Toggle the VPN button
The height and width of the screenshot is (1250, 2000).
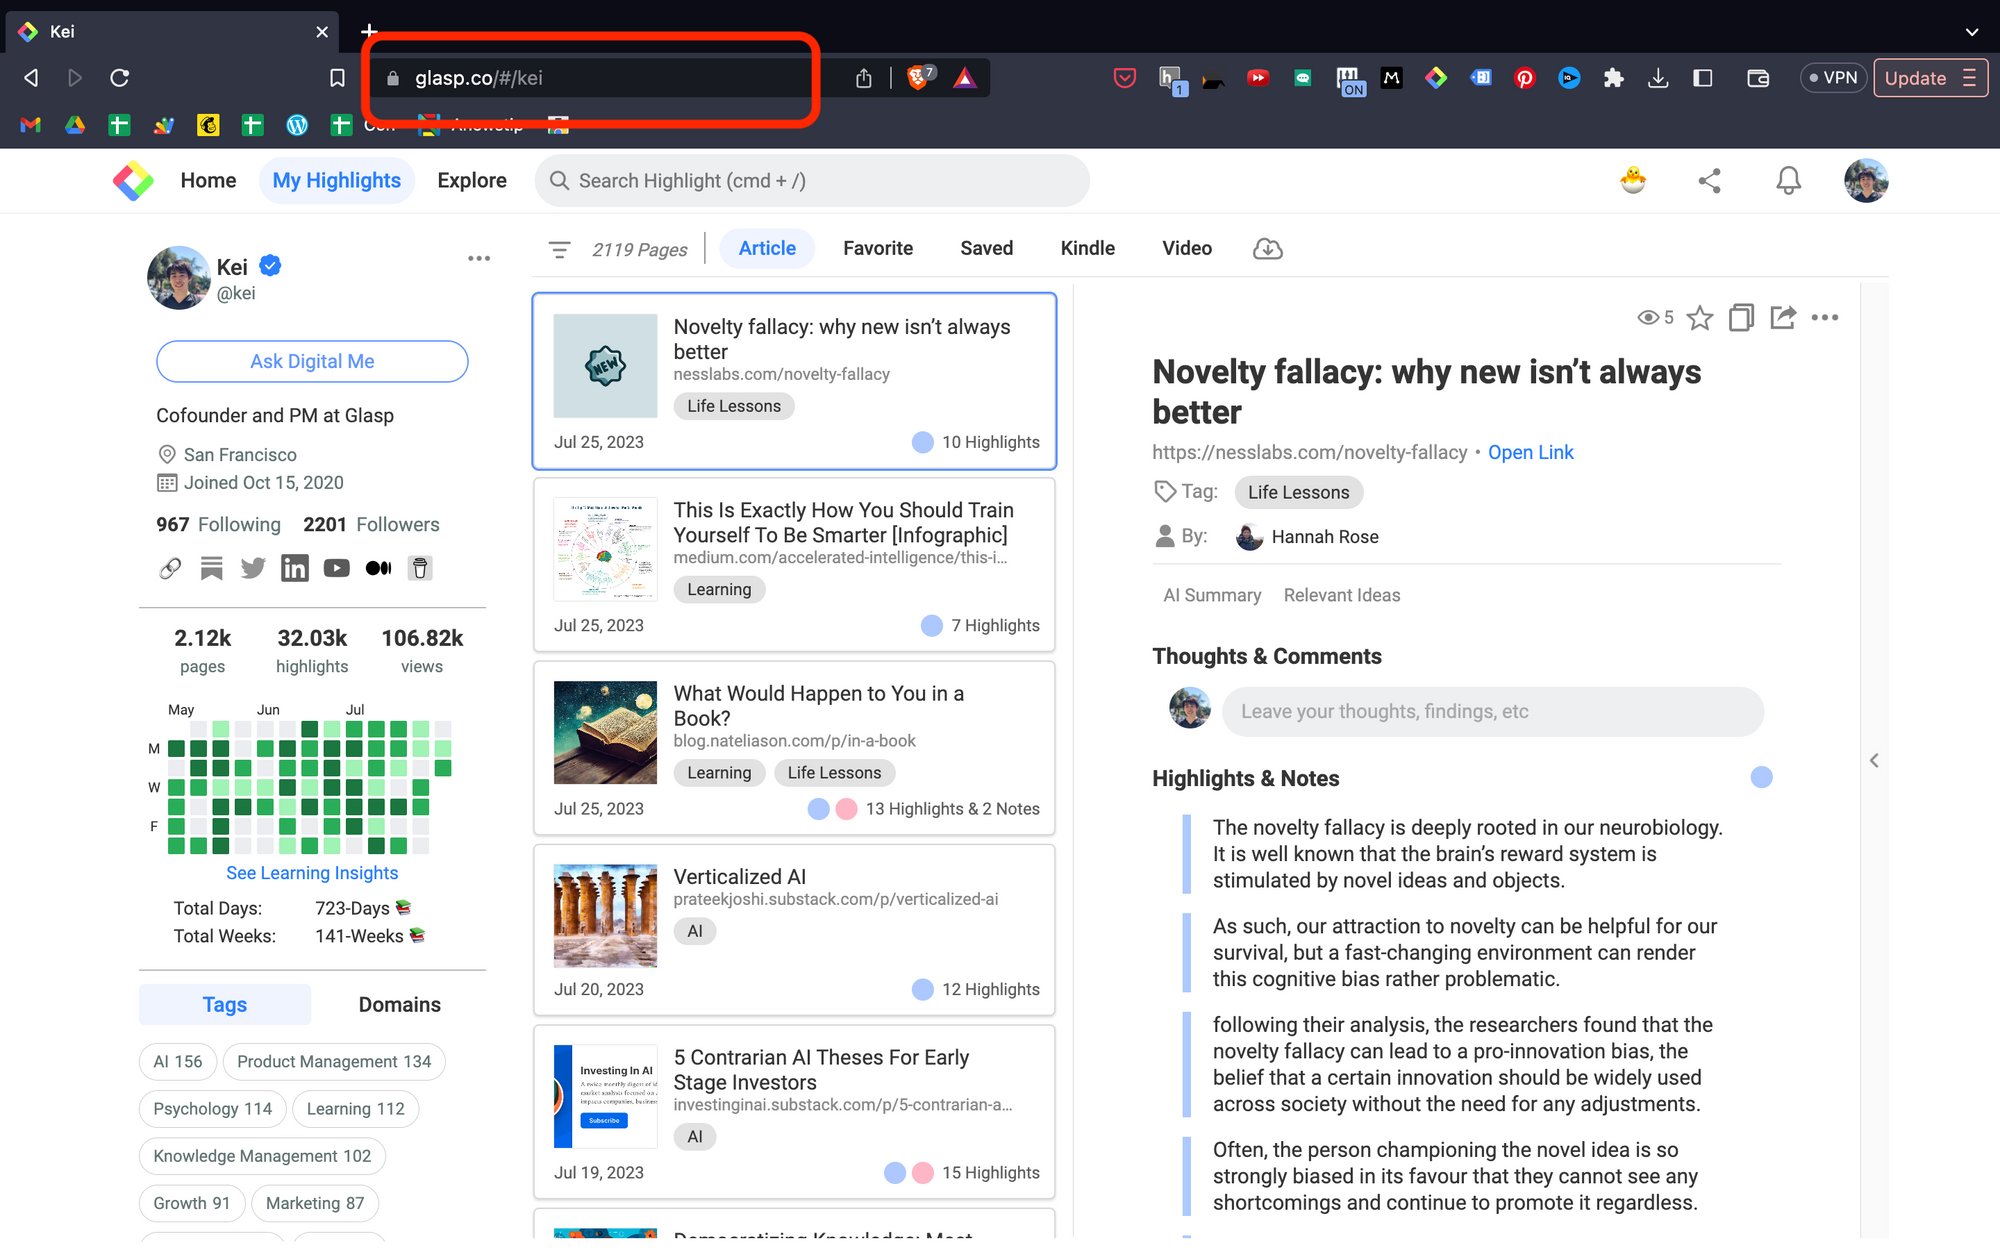click(1833, 78)
